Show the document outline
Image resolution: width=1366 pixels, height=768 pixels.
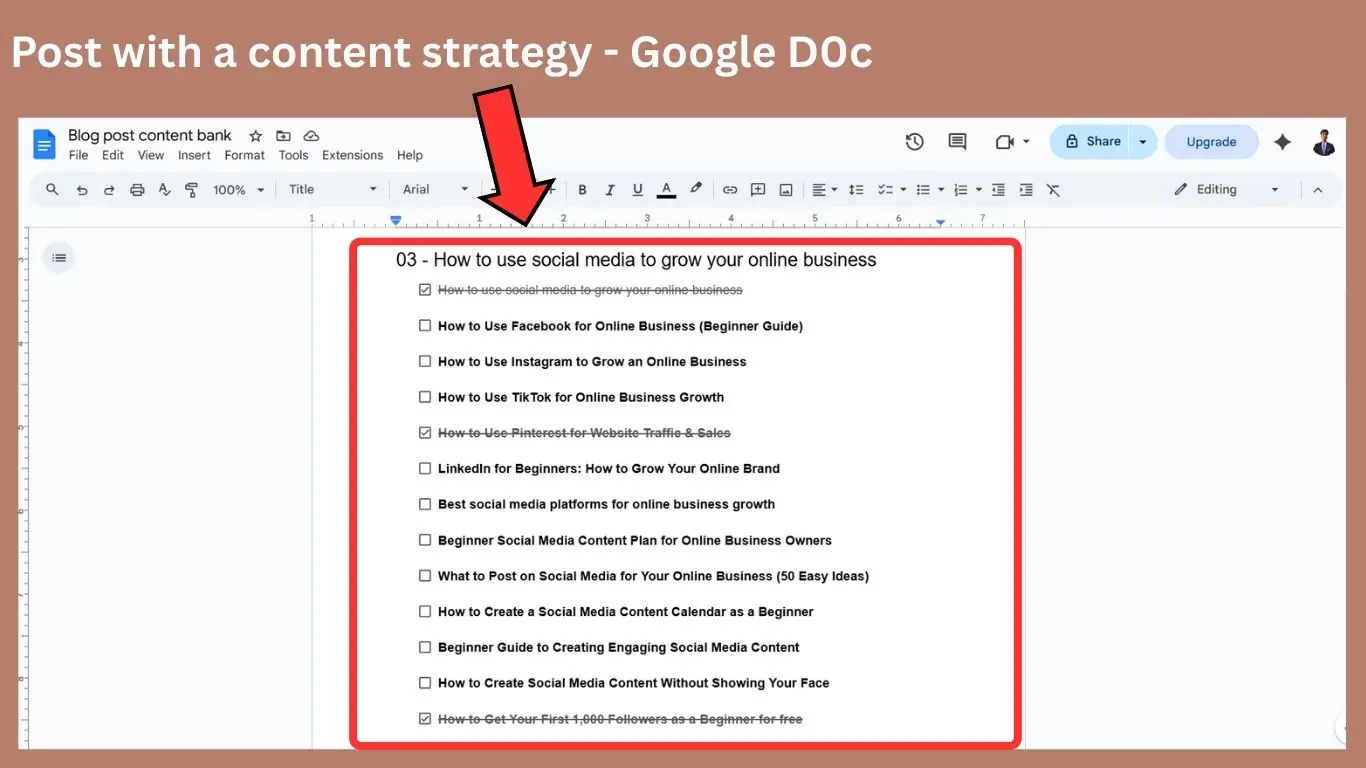pyautogui.click(x=59, y=258)
